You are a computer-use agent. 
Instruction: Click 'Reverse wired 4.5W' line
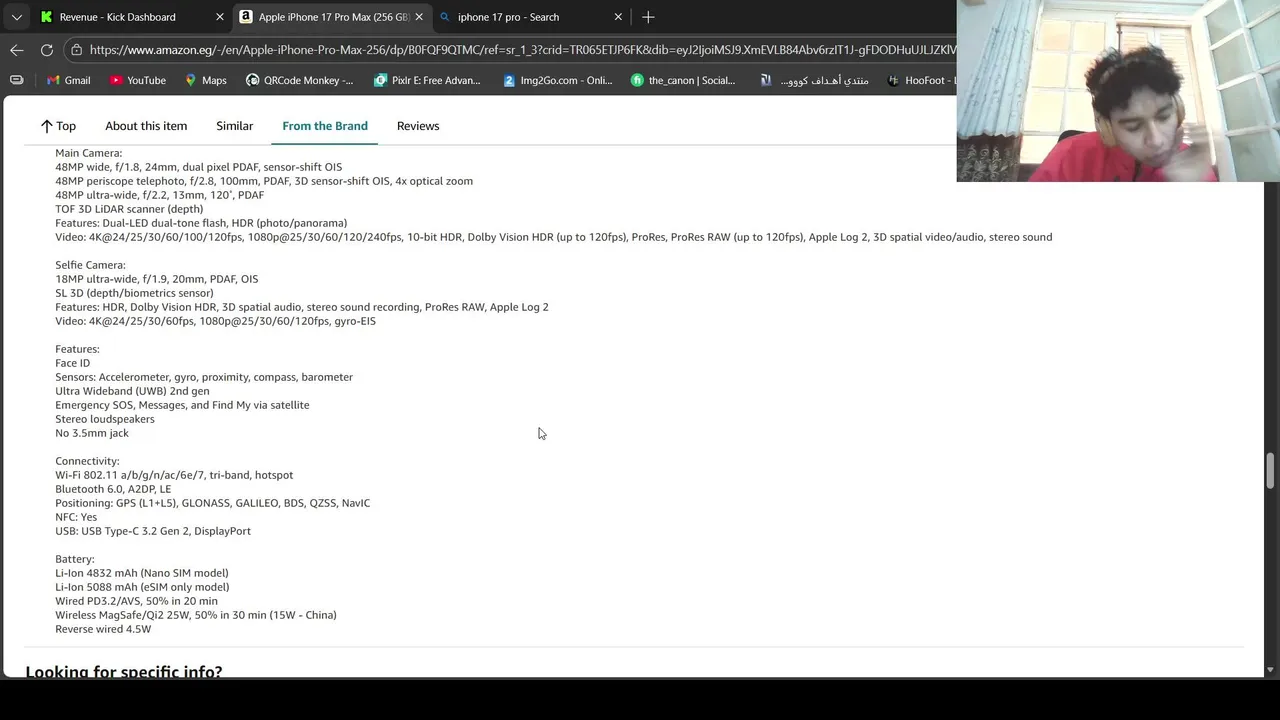103,629
